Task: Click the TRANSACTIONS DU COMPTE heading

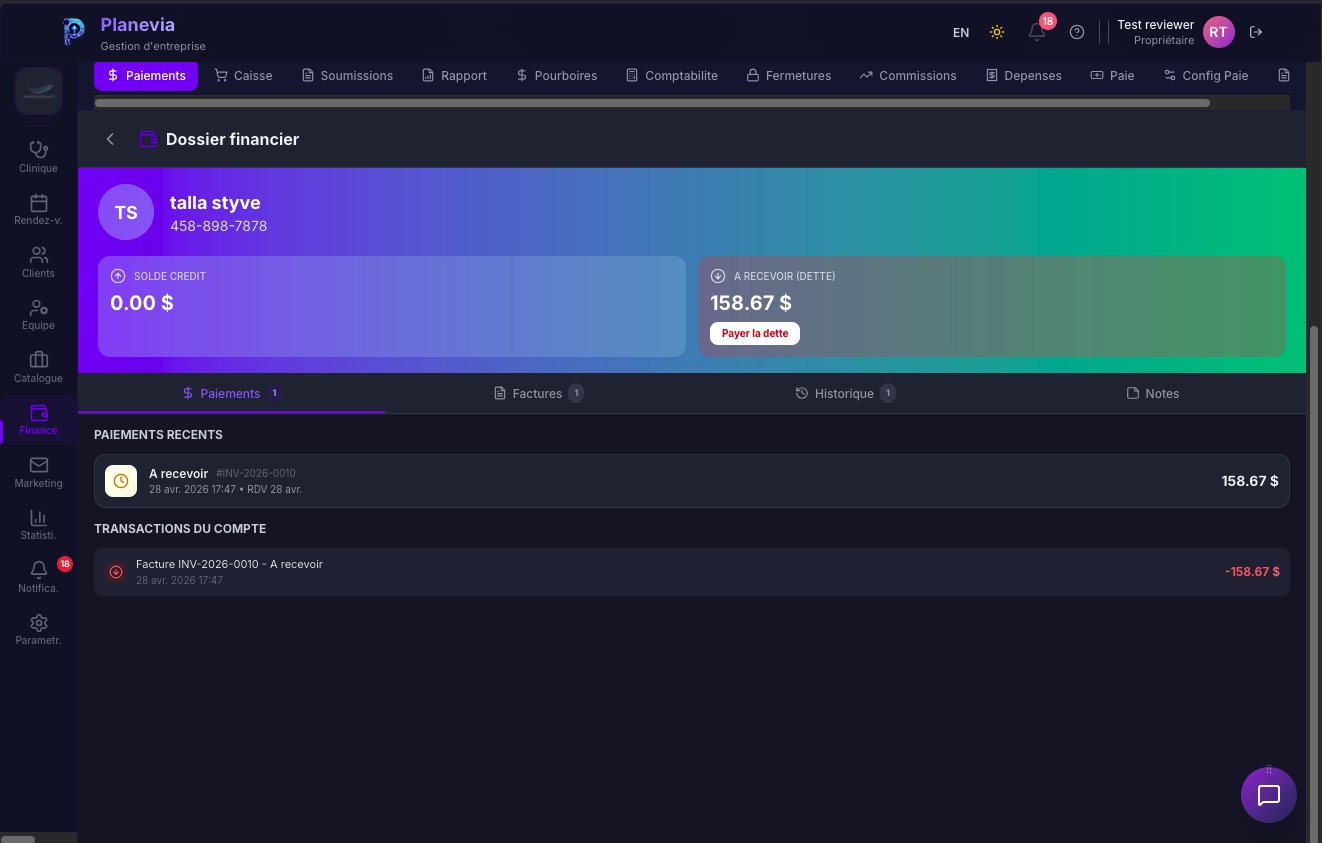Action: [x=180, y=528]
